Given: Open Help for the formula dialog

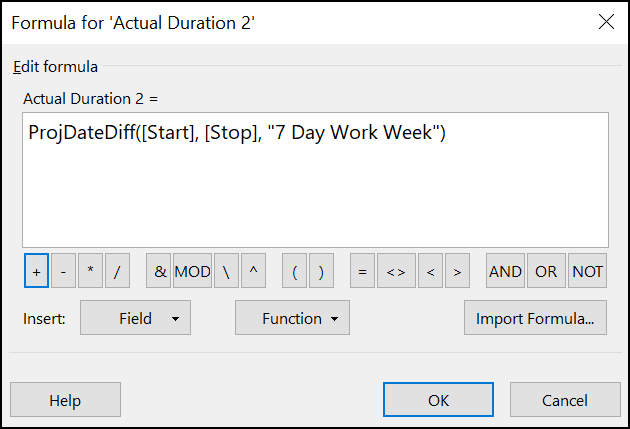Looking at the screenshot, I should tap(65, 400).
